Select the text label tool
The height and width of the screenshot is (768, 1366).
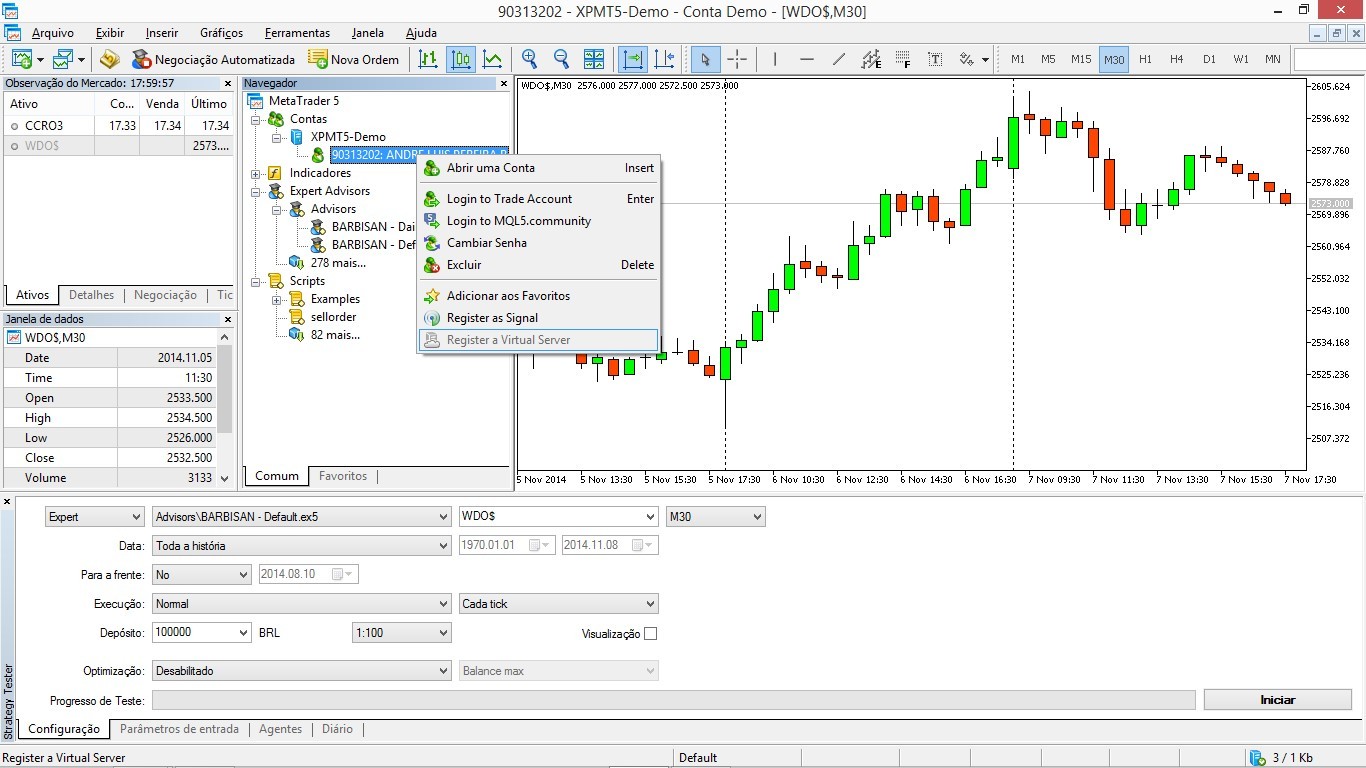(935, 59)
